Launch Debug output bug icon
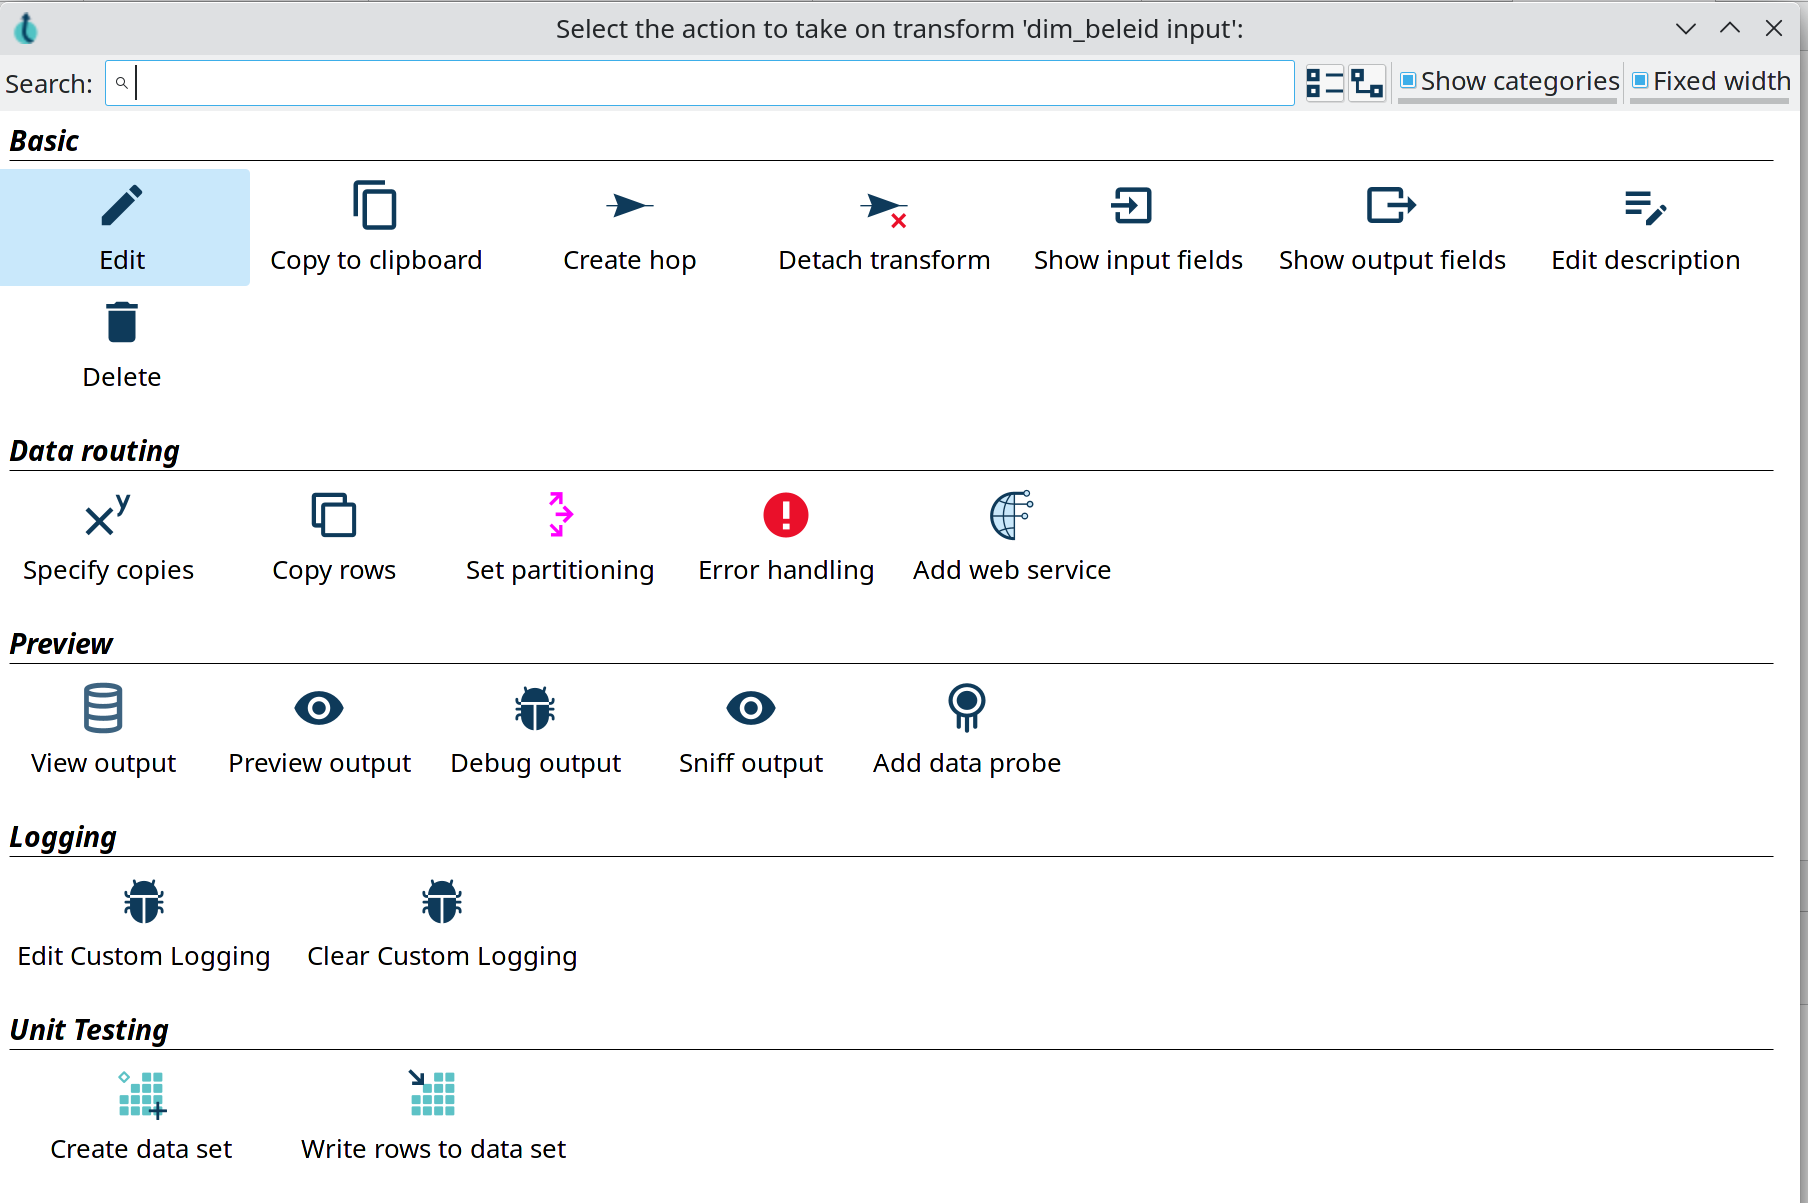This screenshot has height=1203, width=1808. [x=535, y=708]
